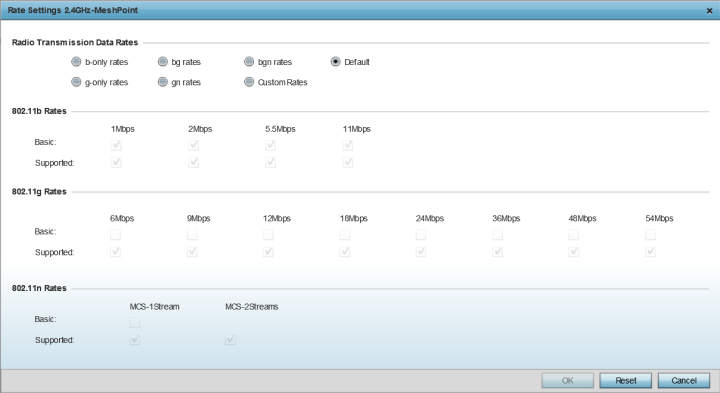Enable Basic rate checkbox for 18Mbps
720x393 pixels.
click(345, 235)
